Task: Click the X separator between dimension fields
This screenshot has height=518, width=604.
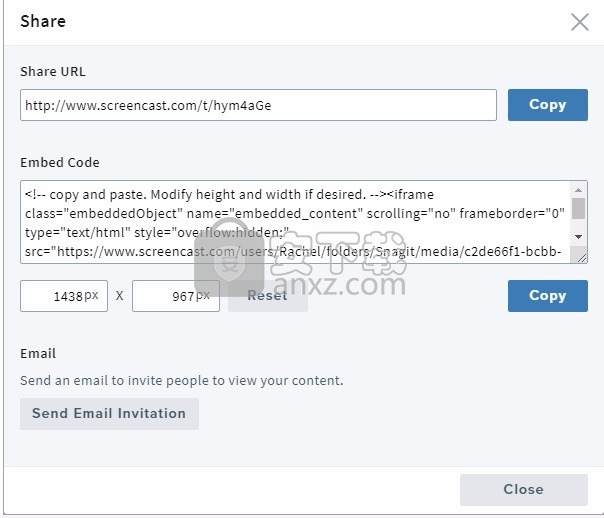Action: point(120,296)
